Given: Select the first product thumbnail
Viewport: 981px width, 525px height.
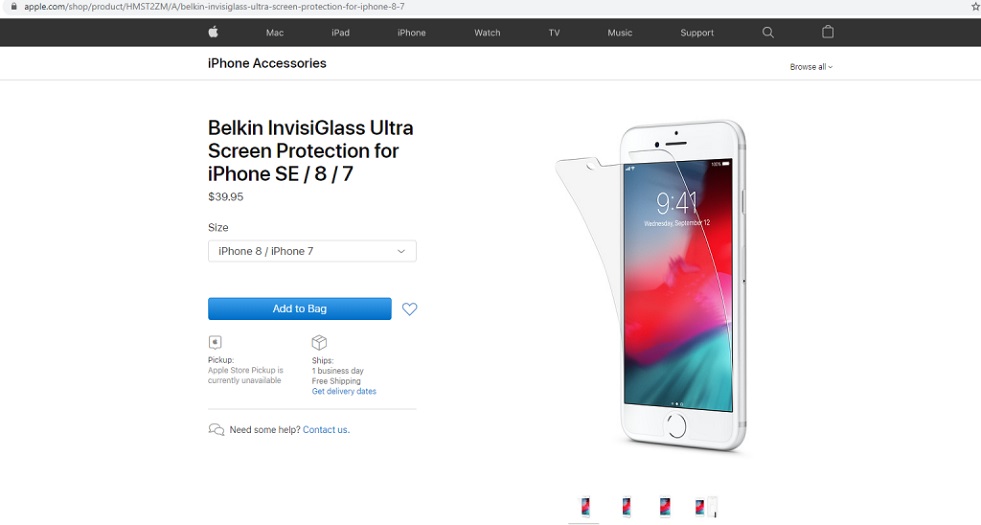Looking at the screenshot, I should pyautogui.click(x=584, y=507).
